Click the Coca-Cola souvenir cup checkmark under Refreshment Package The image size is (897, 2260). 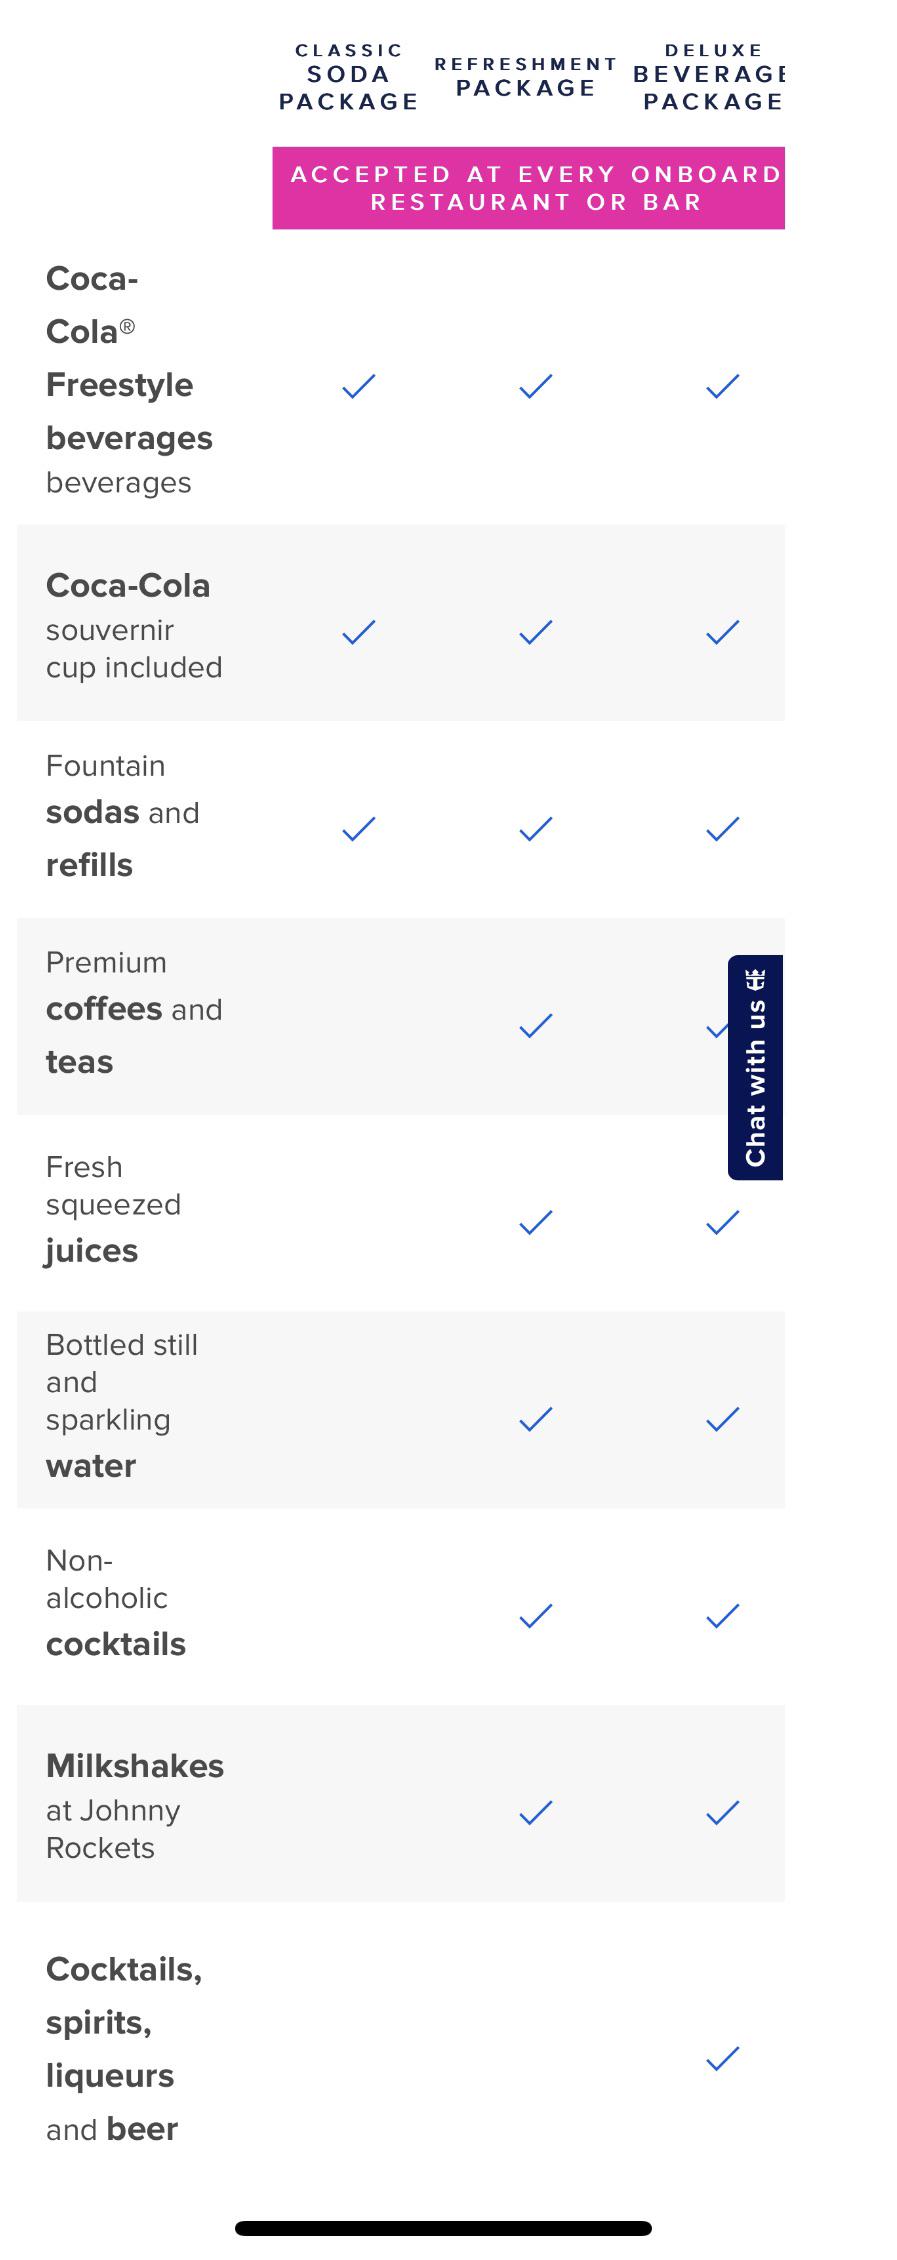tap(536, 630)
